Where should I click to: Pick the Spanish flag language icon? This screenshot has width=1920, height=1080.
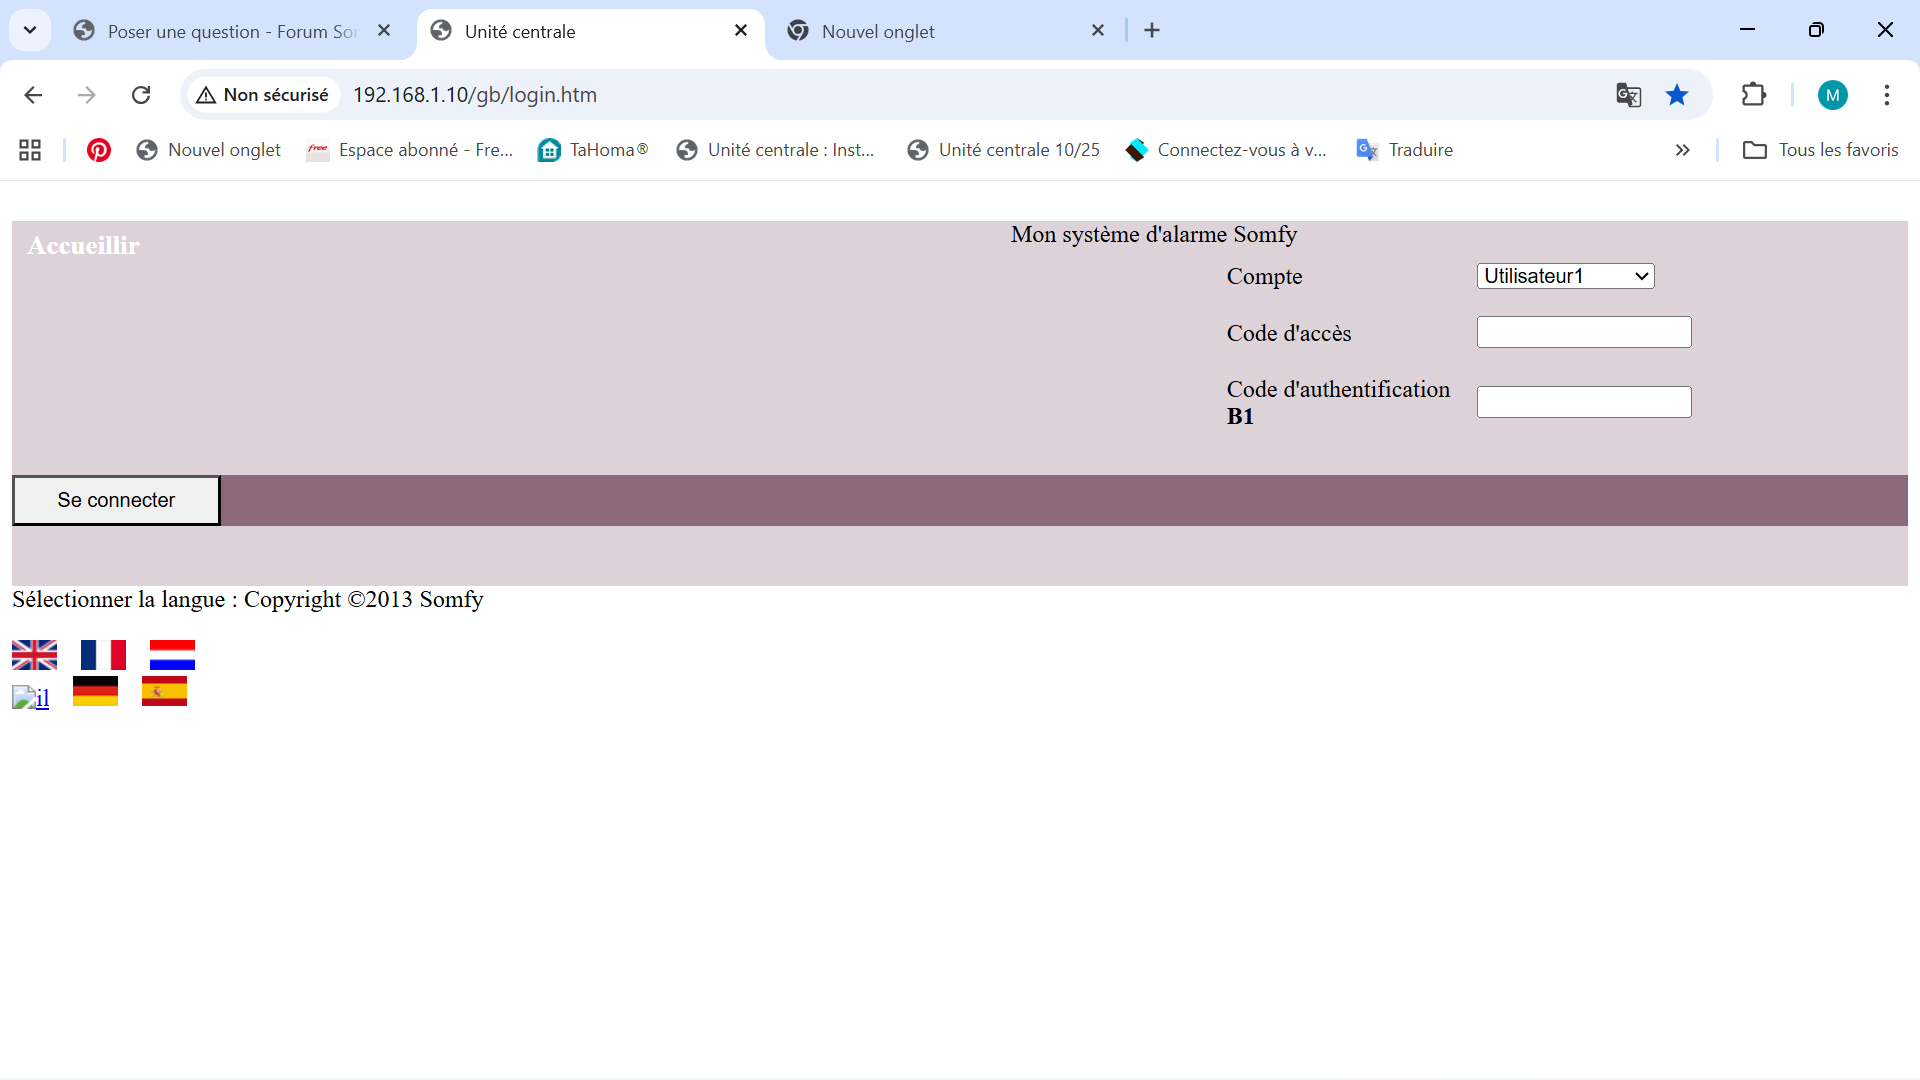(x=164, y=691)
